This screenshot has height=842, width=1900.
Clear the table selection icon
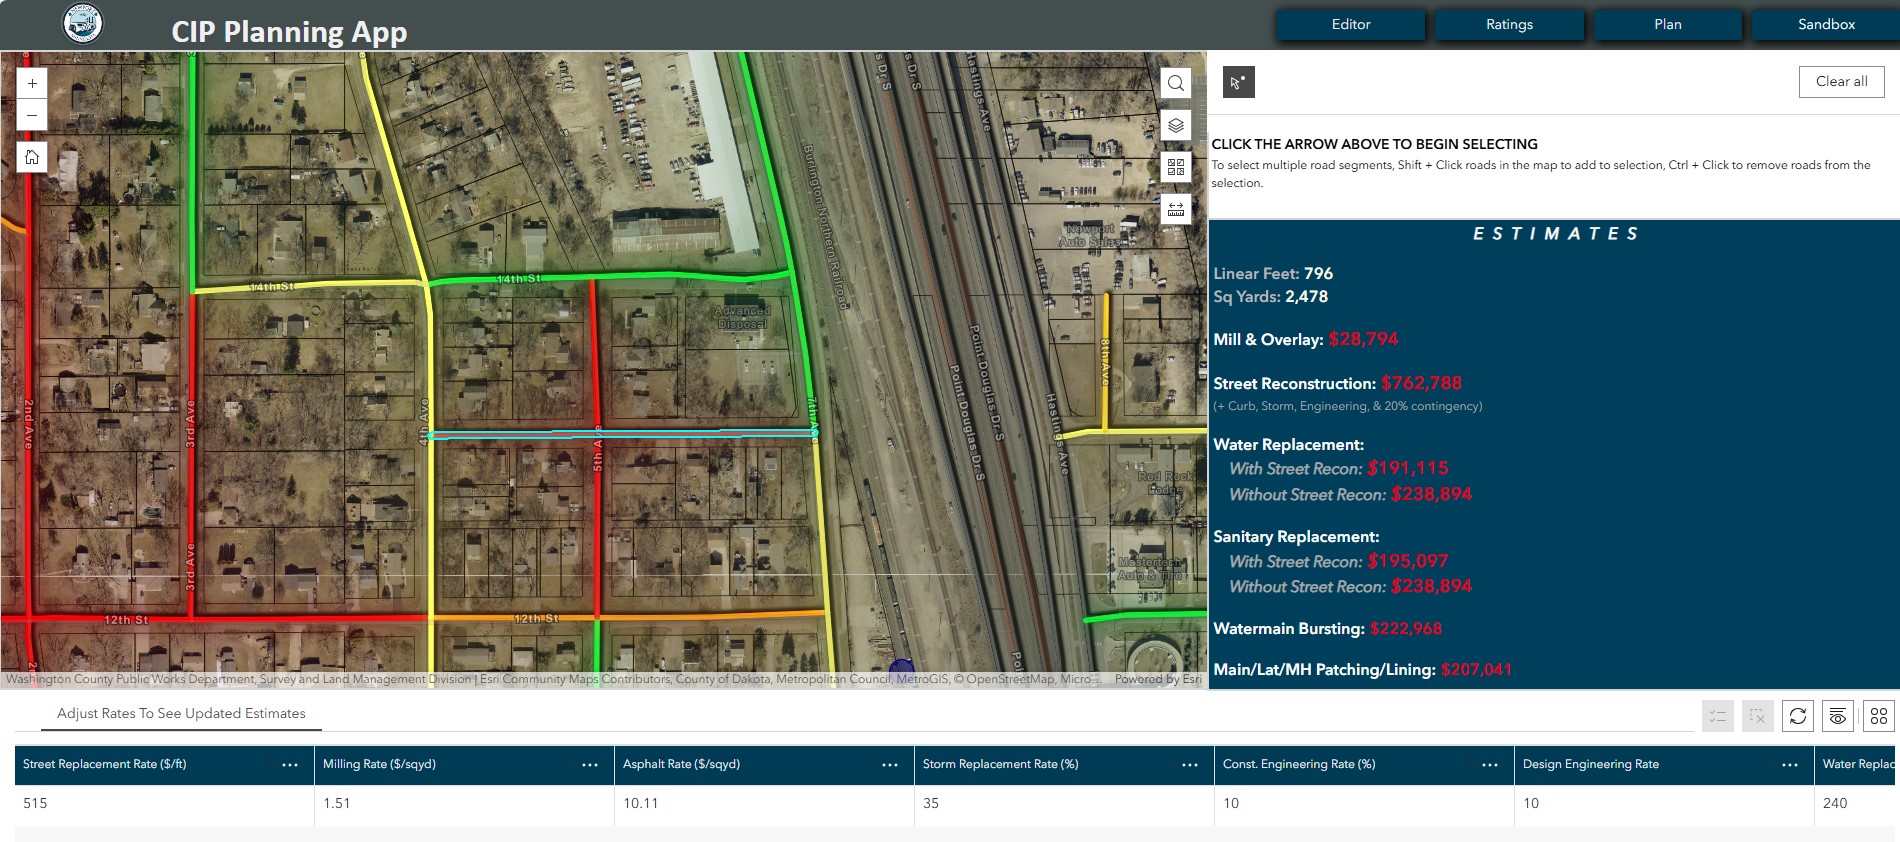1758,716
